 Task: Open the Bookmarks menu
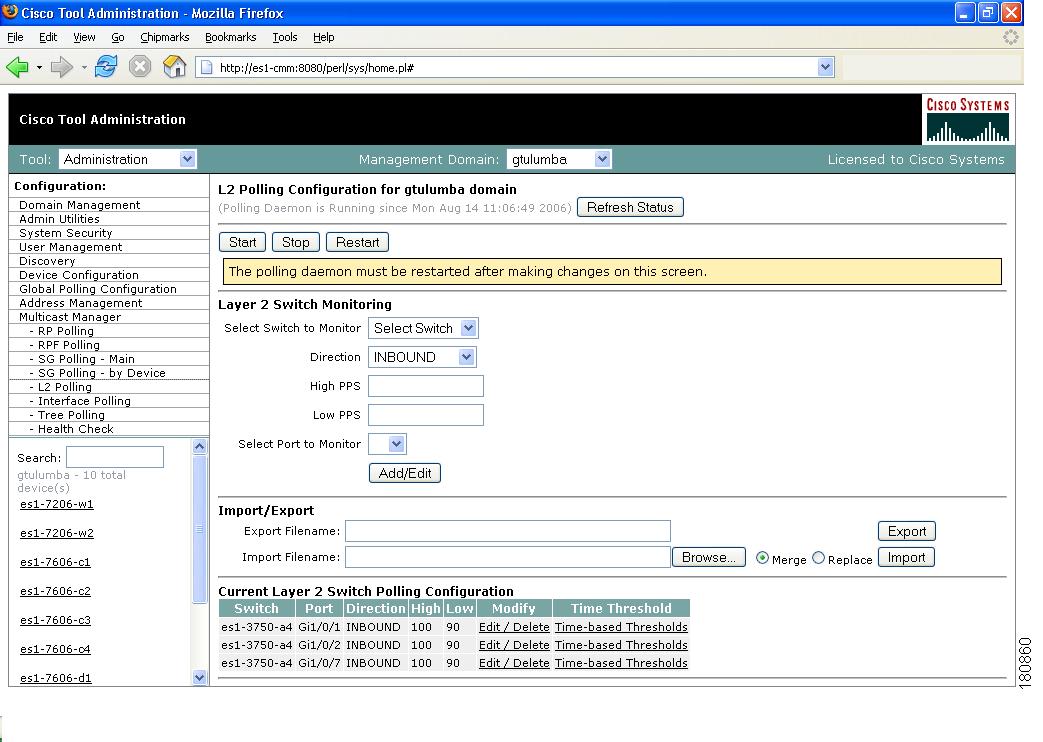tap(230, 37)
